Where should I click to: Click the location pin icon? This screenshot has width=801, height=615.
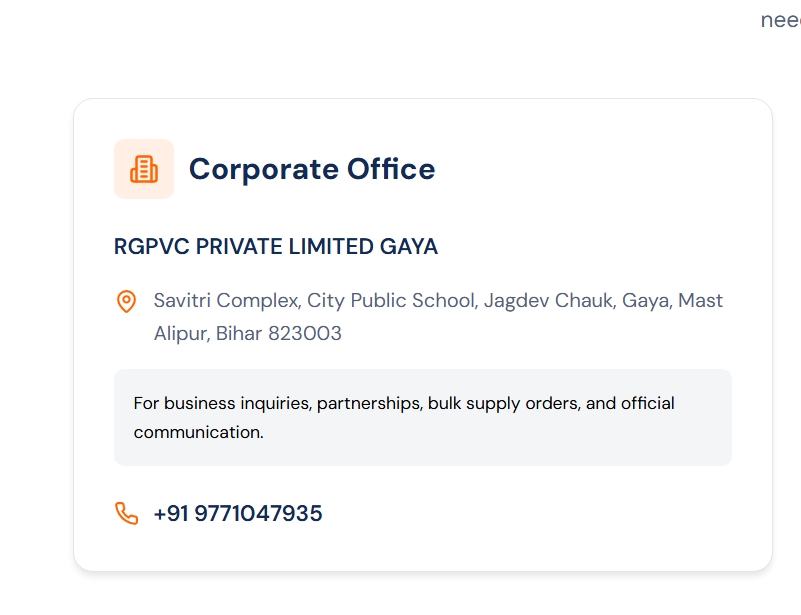point(126,301)
